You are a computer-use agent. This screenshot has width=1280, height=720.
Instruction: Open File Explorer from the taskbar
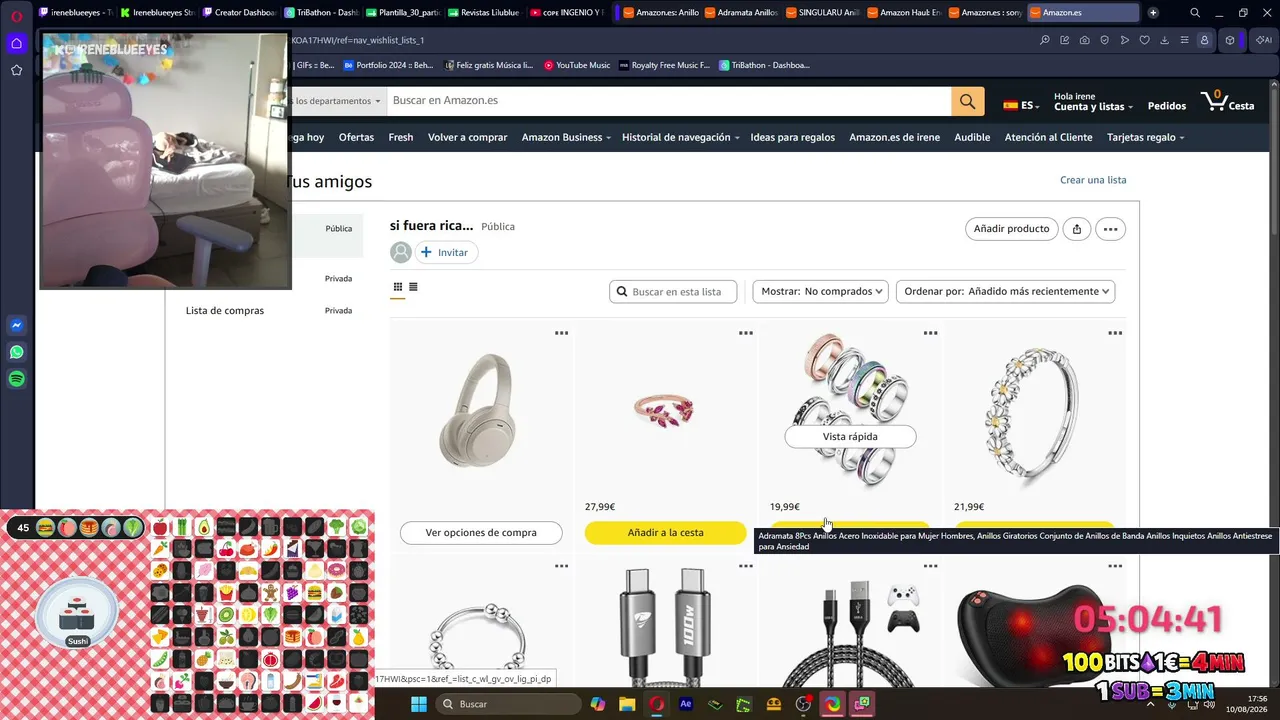pos(626,704)
